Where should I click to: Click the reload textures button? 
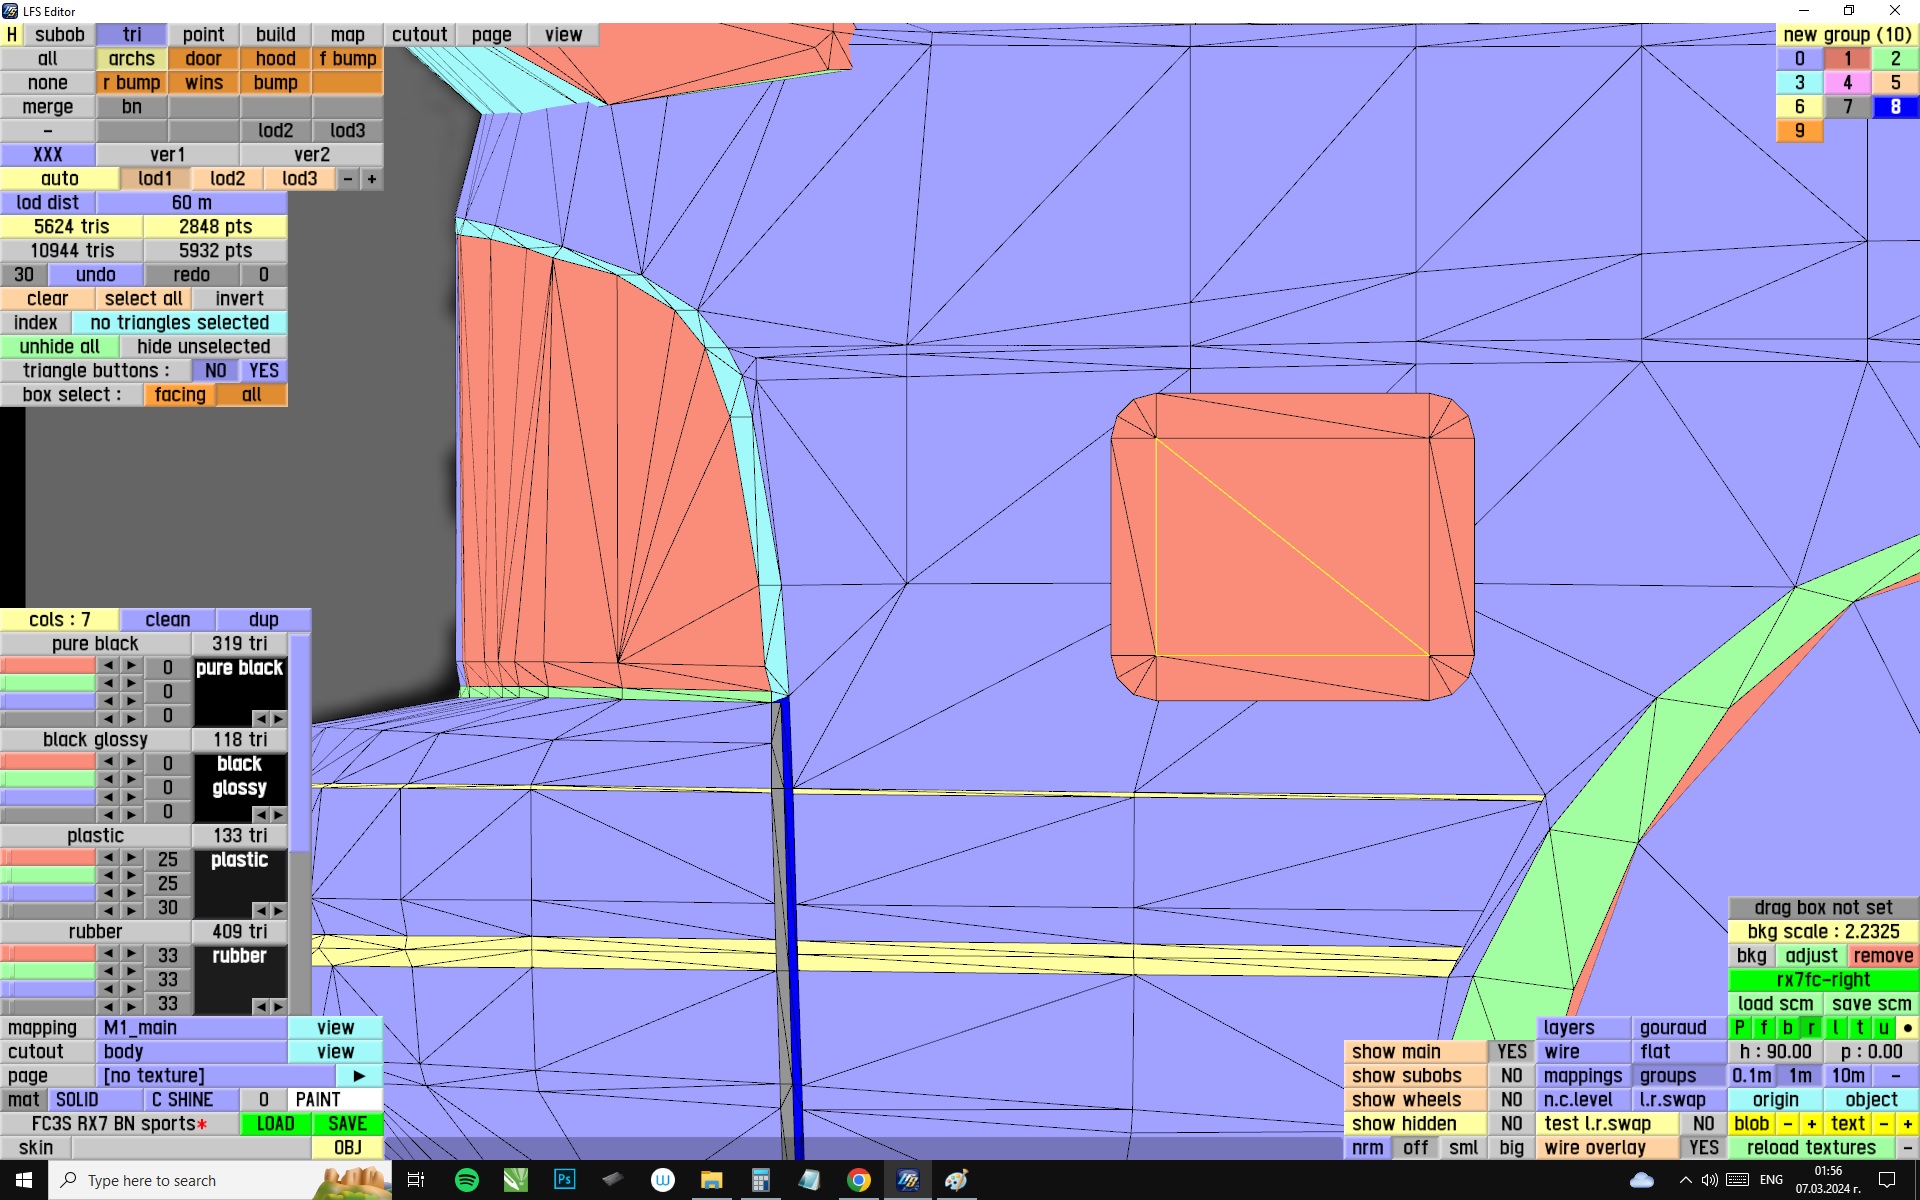tap(1810, 1147)
